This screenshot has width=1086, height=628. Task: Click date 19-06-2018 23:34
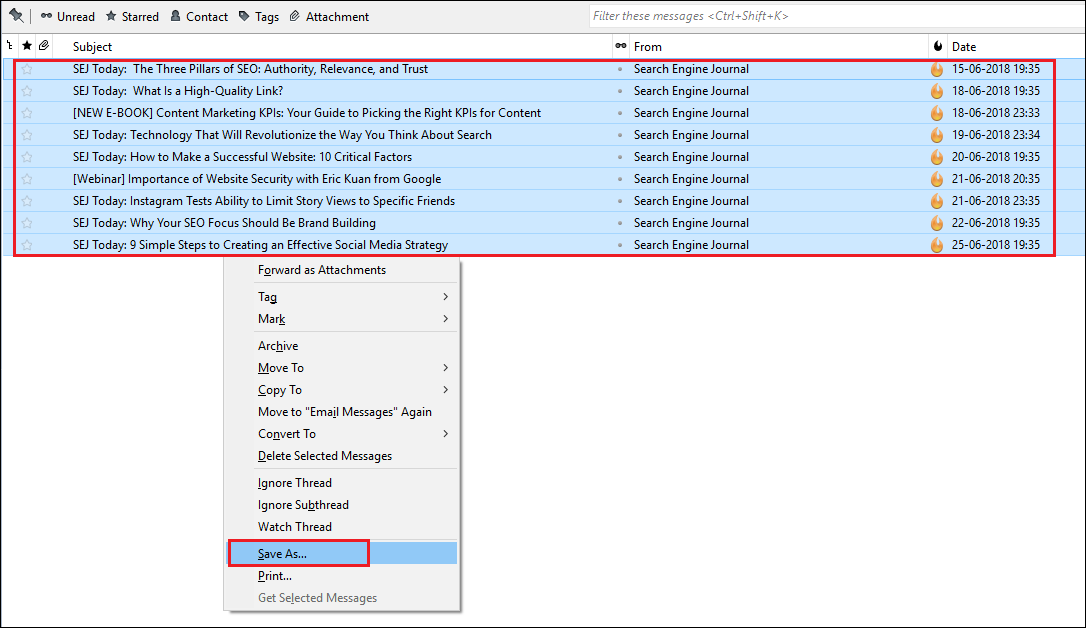point(995,135)
